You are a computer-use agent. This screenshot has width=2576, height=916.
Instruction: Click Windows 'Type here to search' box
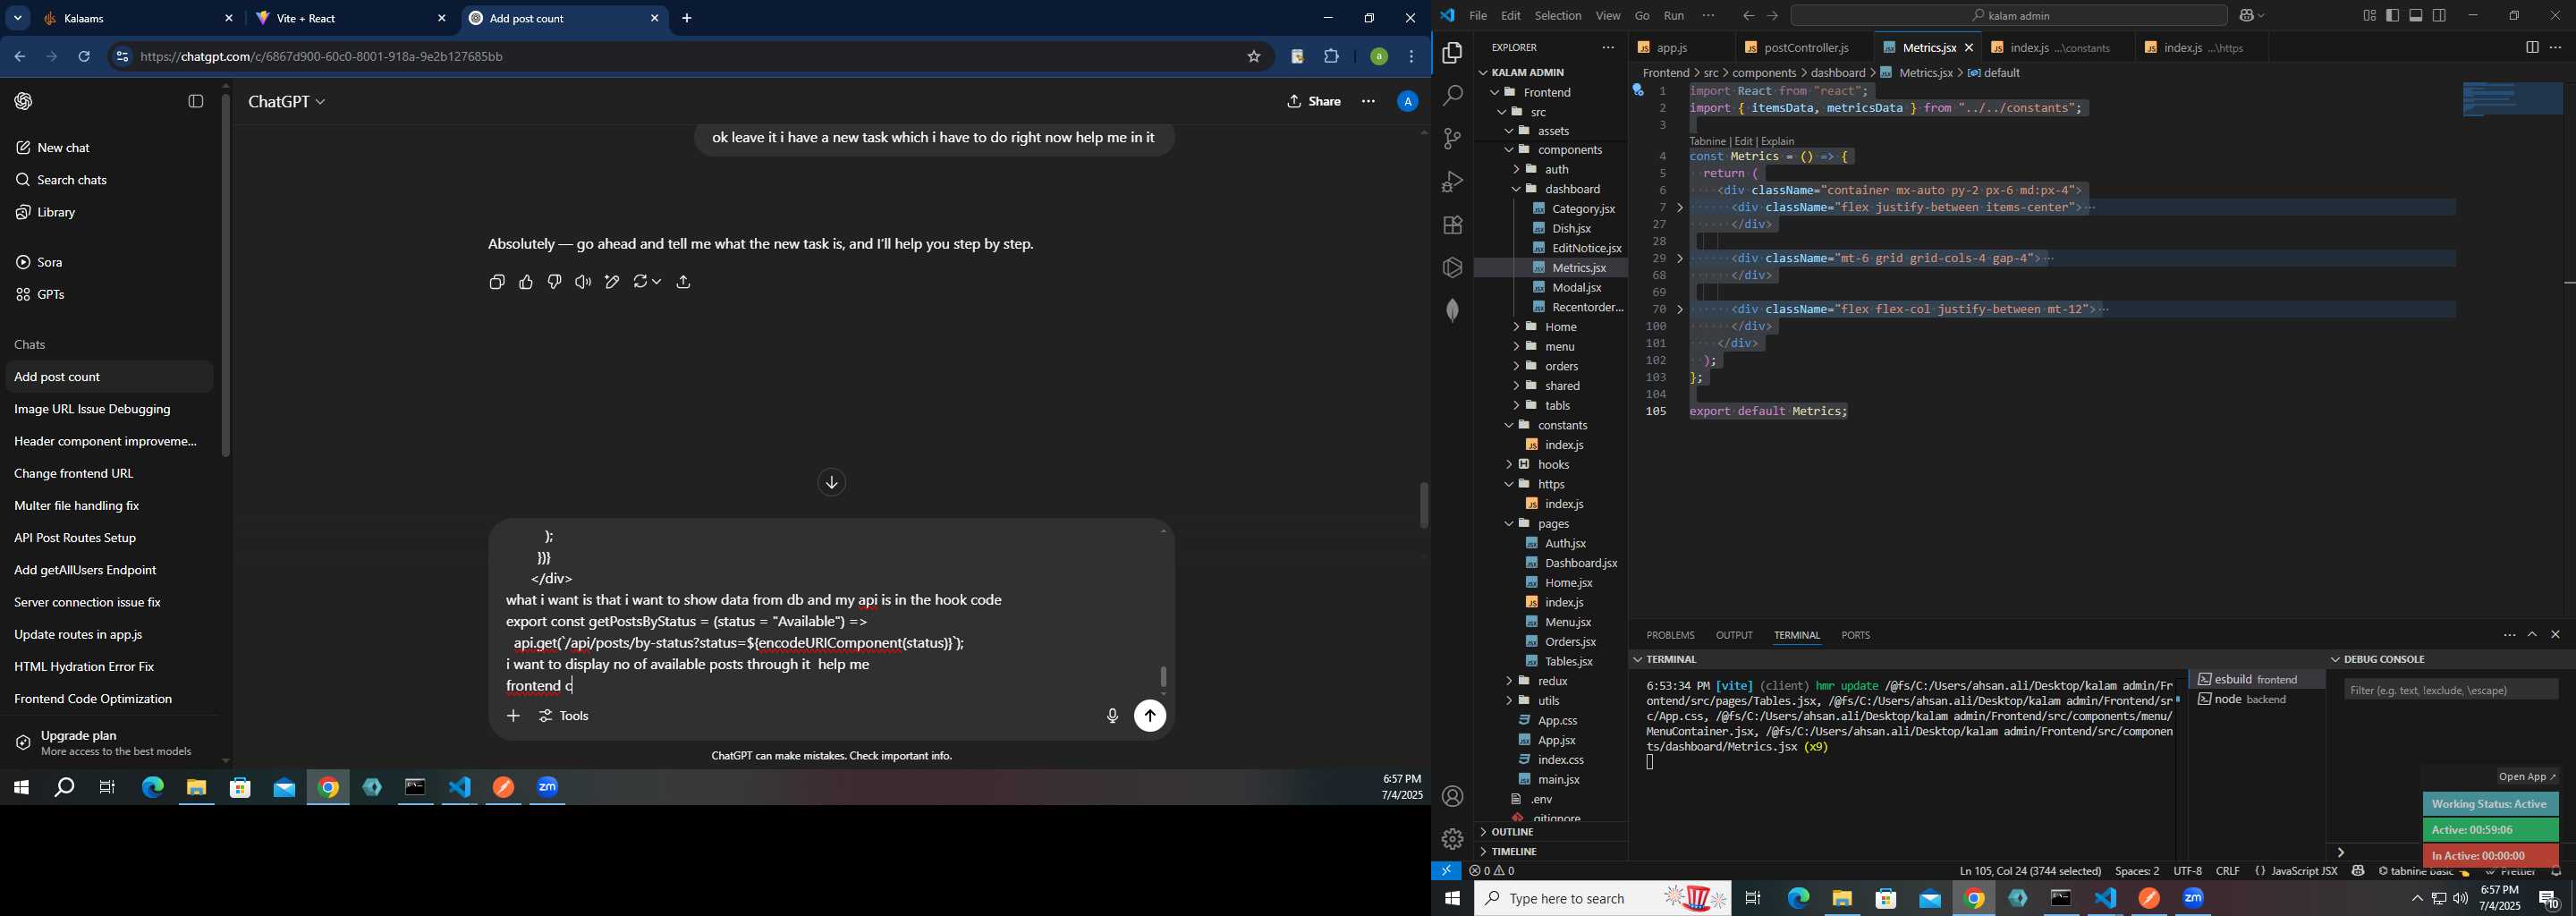pos(1602,899)
